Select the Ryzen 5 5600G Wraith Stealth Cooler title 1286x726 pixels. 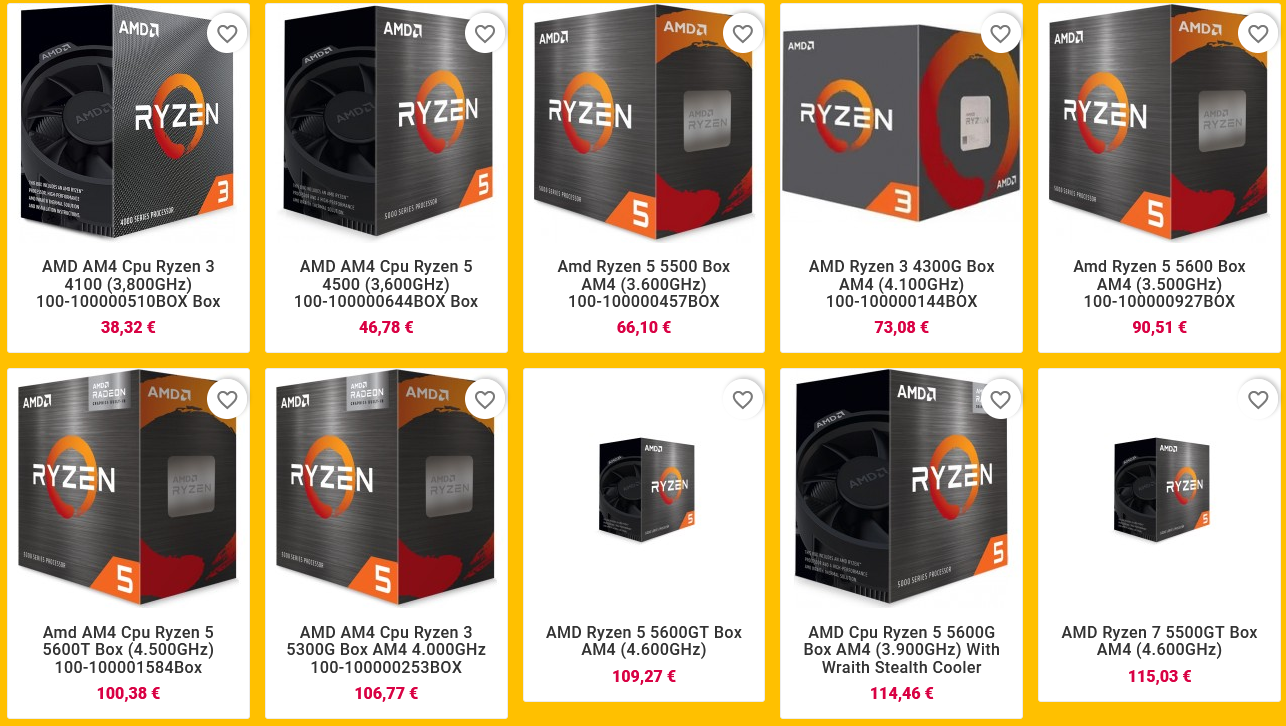point(902,650)
